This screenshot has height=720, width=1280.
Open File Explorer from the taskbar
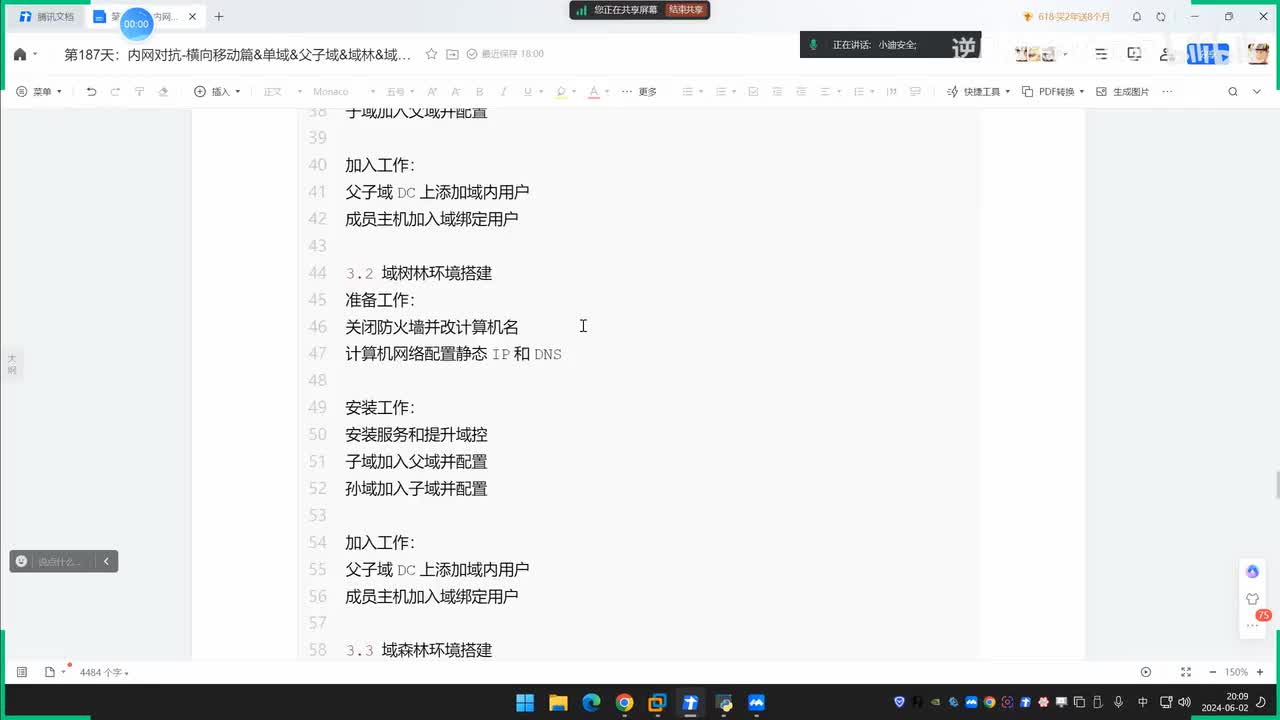point(558,703)
